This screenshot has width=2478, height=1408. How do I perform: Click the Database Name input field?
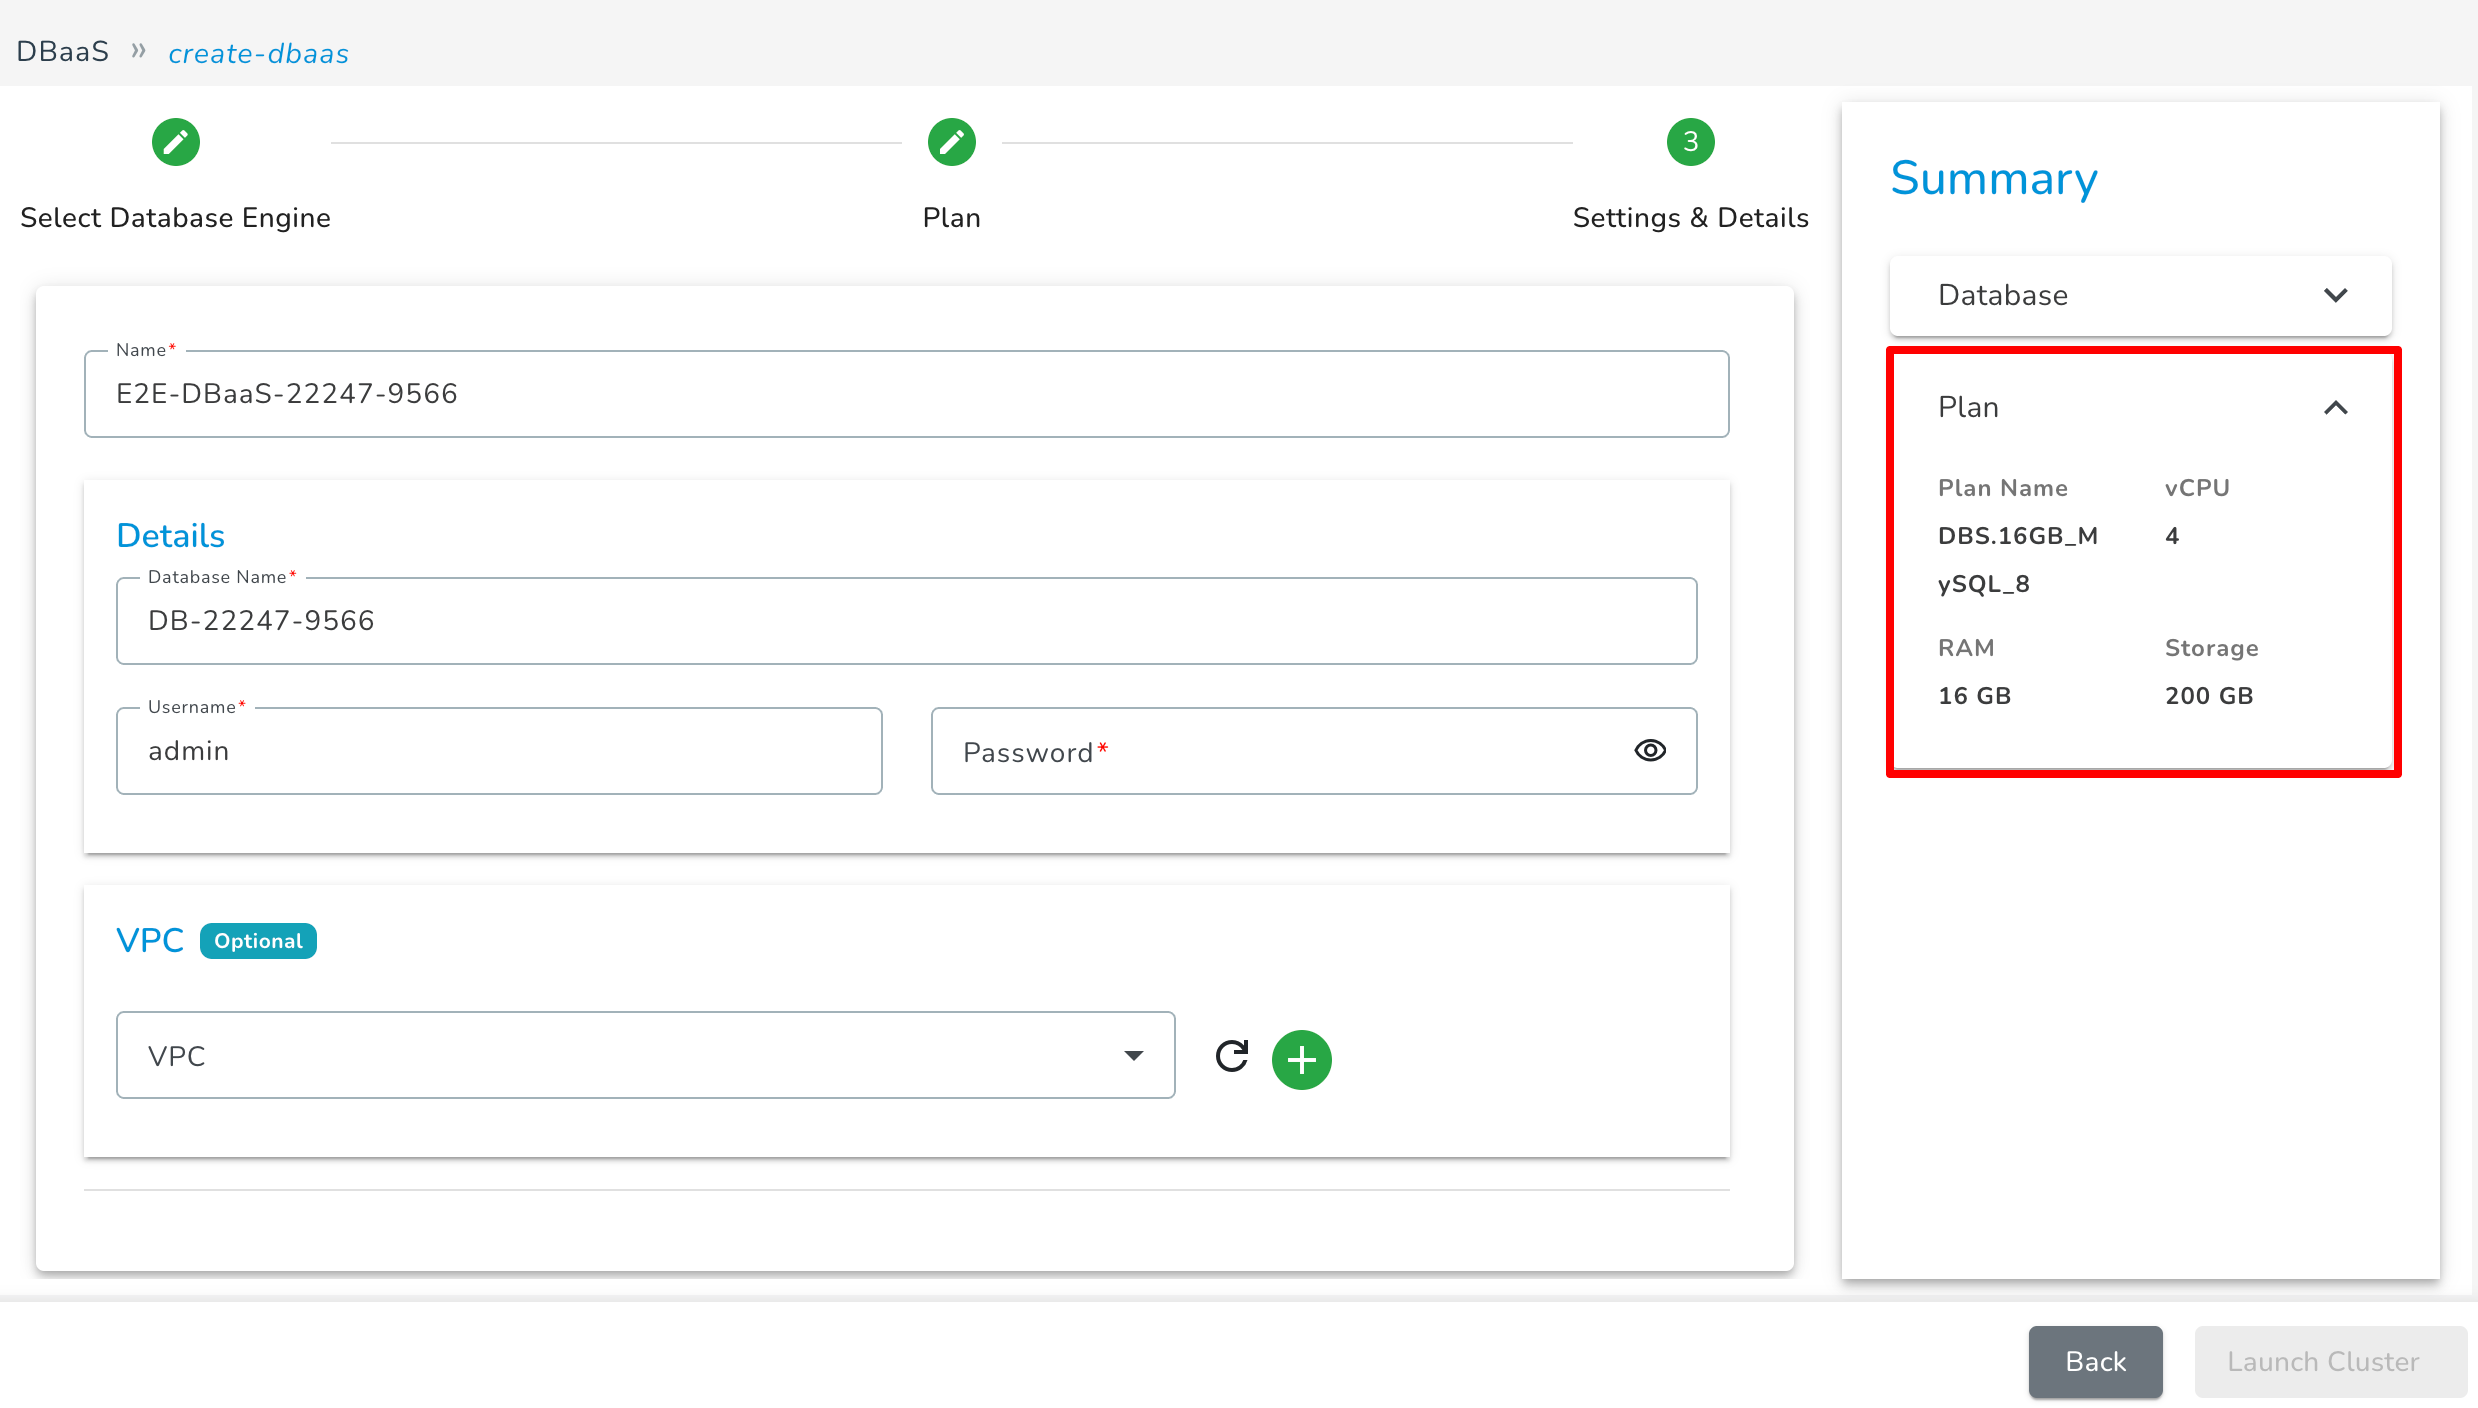907,621
